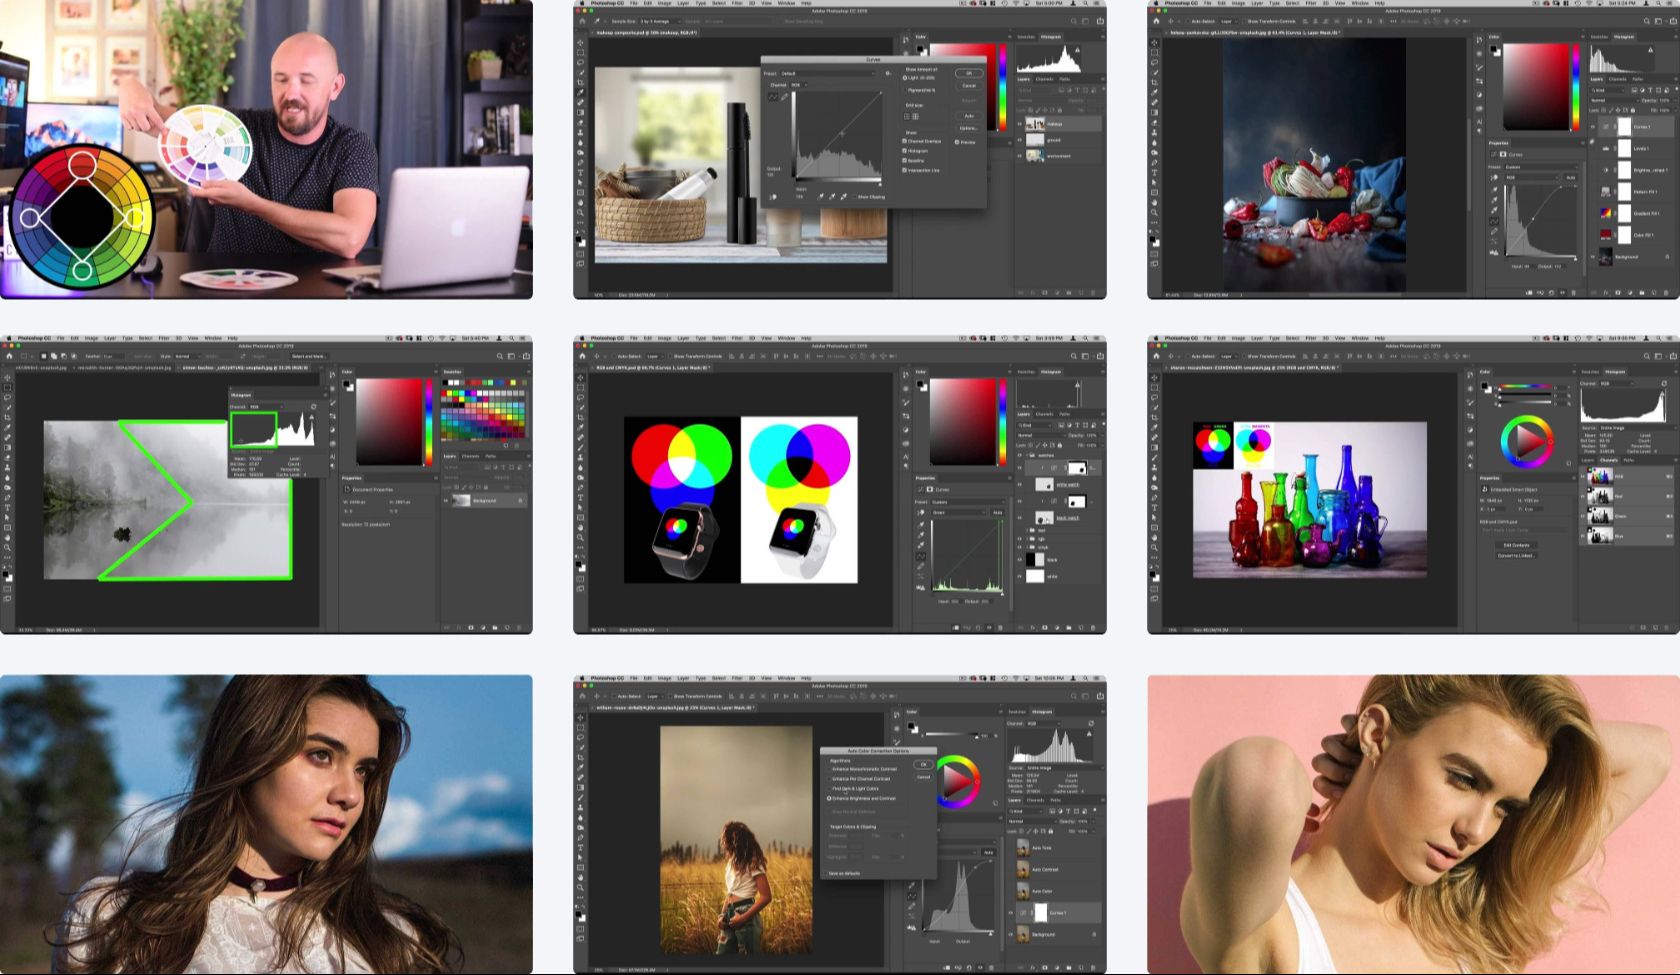
Task: Select the Light (0-255) radio in the Curves dialog
Action: pos(906,78)
